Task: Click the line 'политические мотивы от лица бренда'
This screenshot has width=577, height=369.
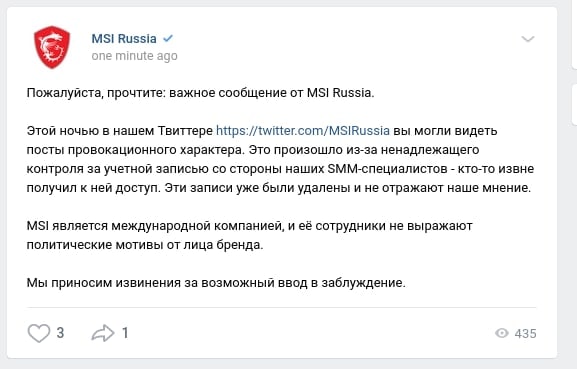Action: 145,245
